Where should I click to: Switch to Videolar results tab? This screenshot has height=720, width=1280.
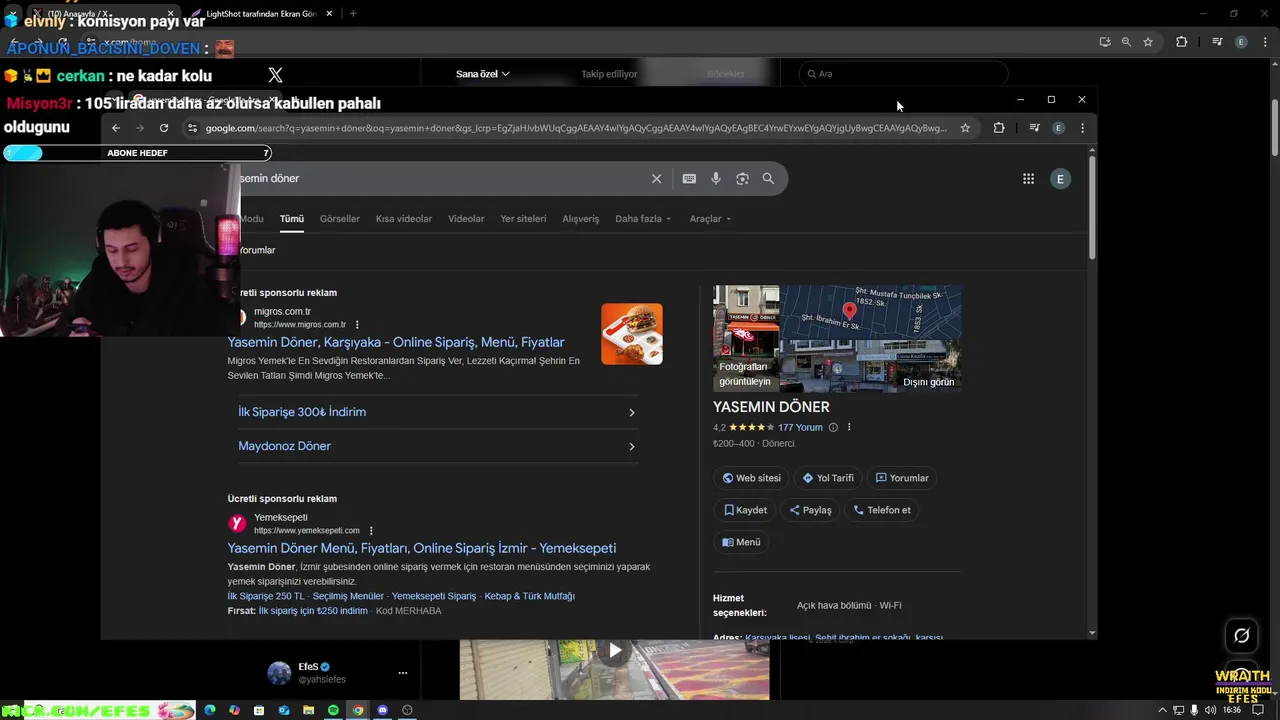point(466,219)
